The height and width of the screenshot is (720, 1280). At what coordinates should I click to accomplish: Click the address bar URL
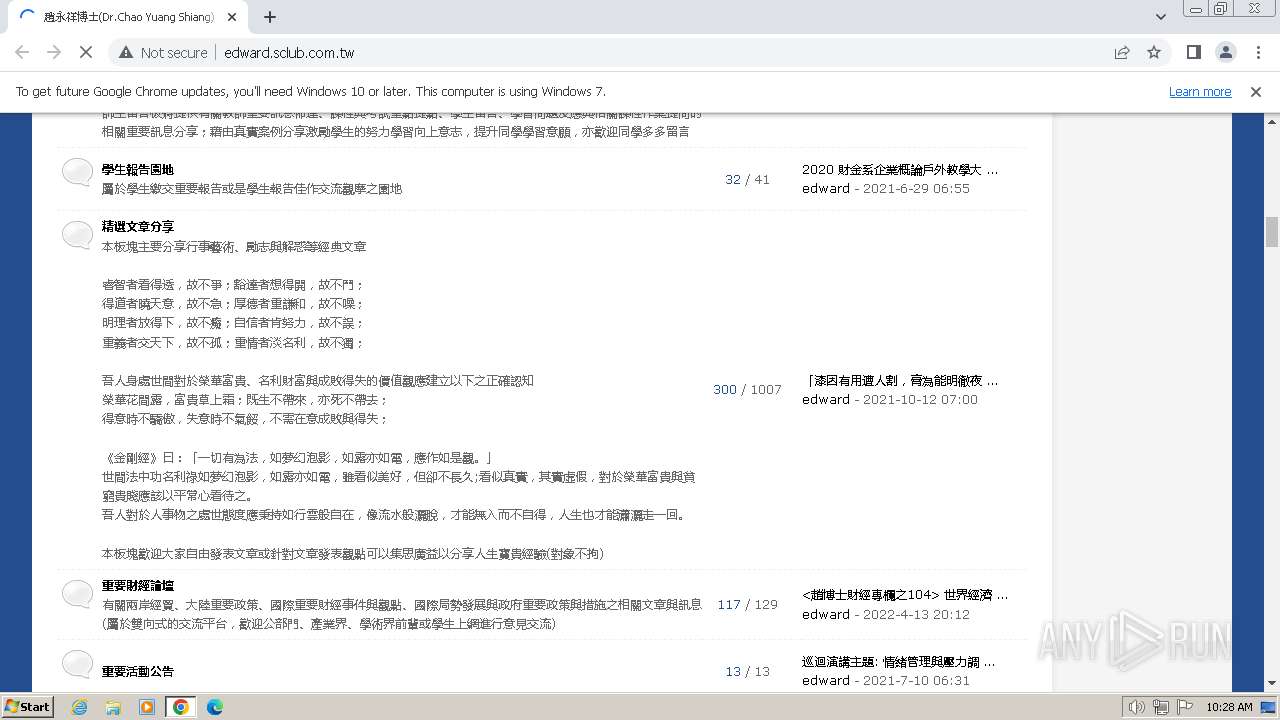pos(289,52)
